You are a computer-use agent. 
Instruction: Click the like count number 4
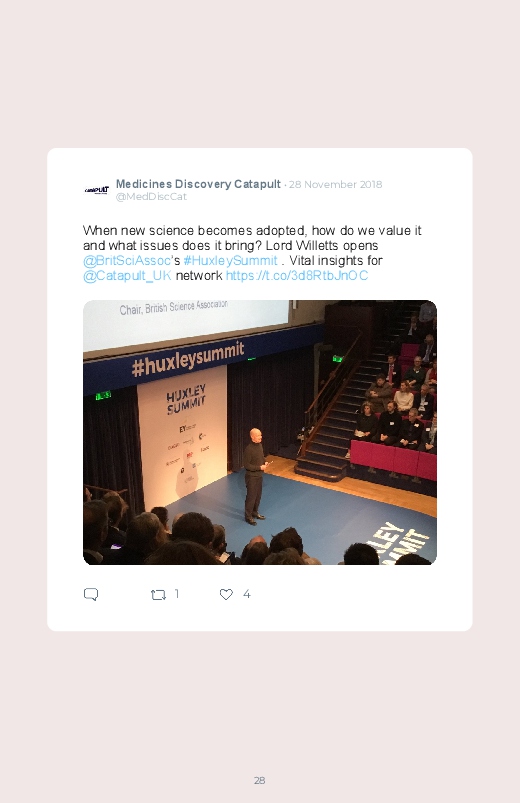pyautogui.click(x=246, y=594)
